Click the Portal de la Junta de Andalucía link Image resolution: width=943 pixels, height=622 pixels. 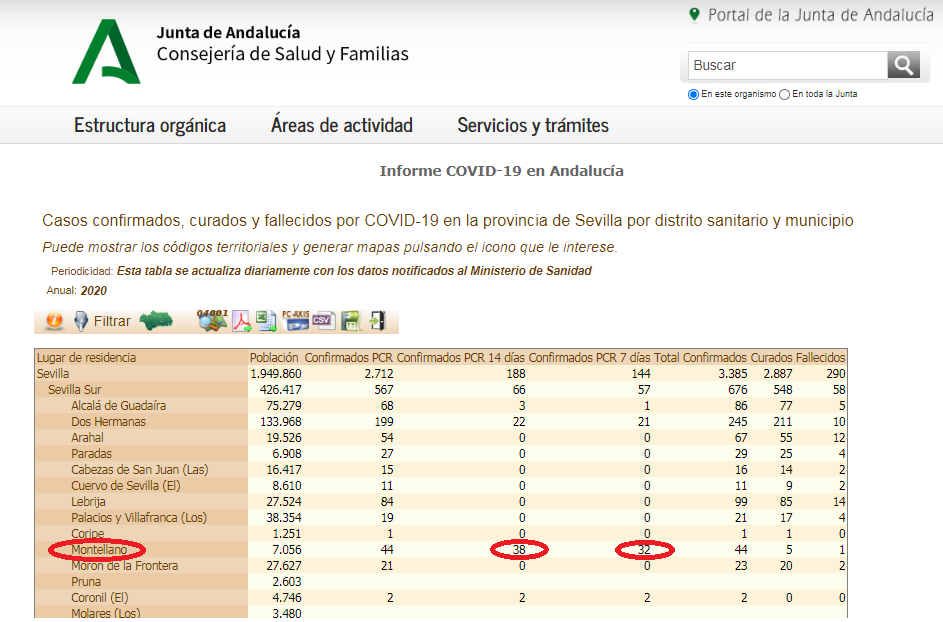[x=820, y=14]
